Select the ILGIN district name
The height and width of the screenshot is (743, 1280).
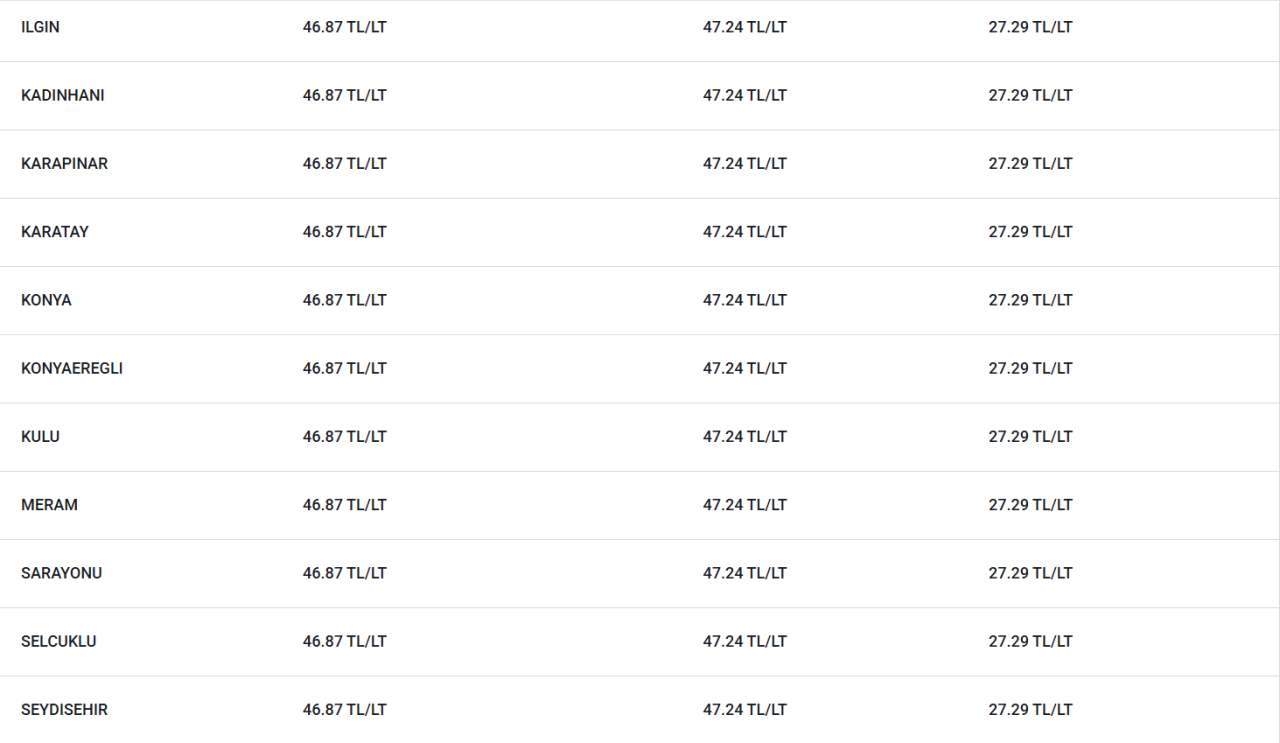pyautogui.click(x=40, y=27)
